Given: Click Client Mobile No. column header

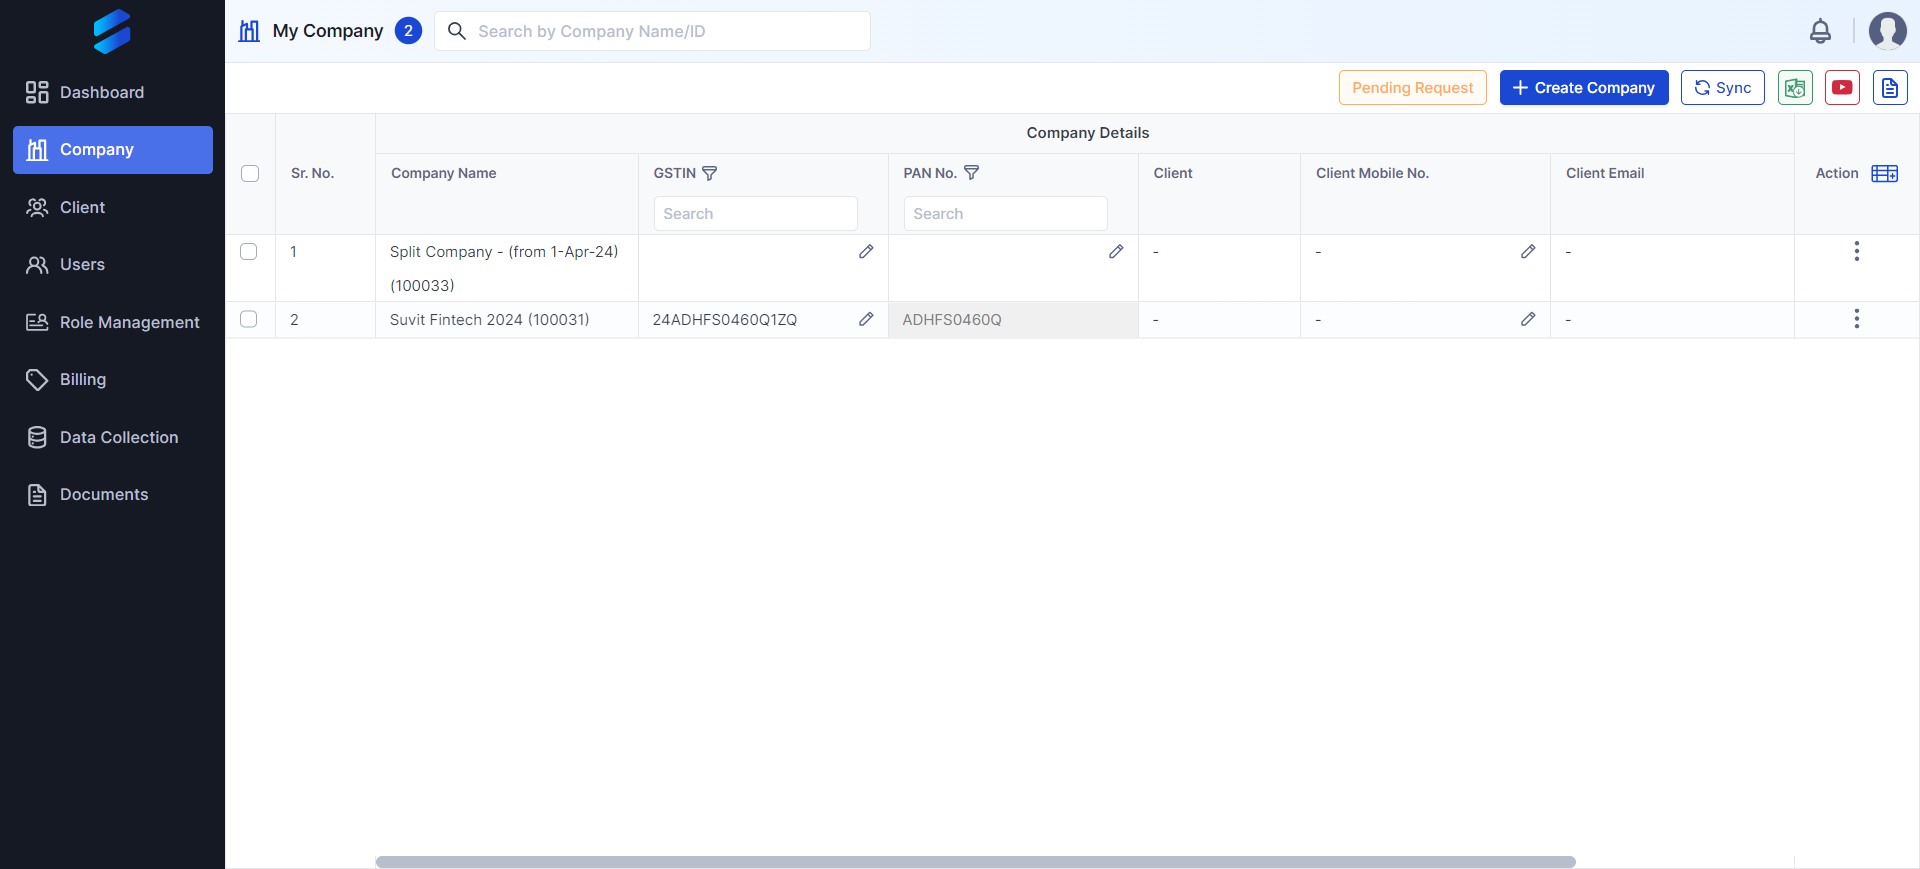Looking at the screenshot, I should [1372, 173].
